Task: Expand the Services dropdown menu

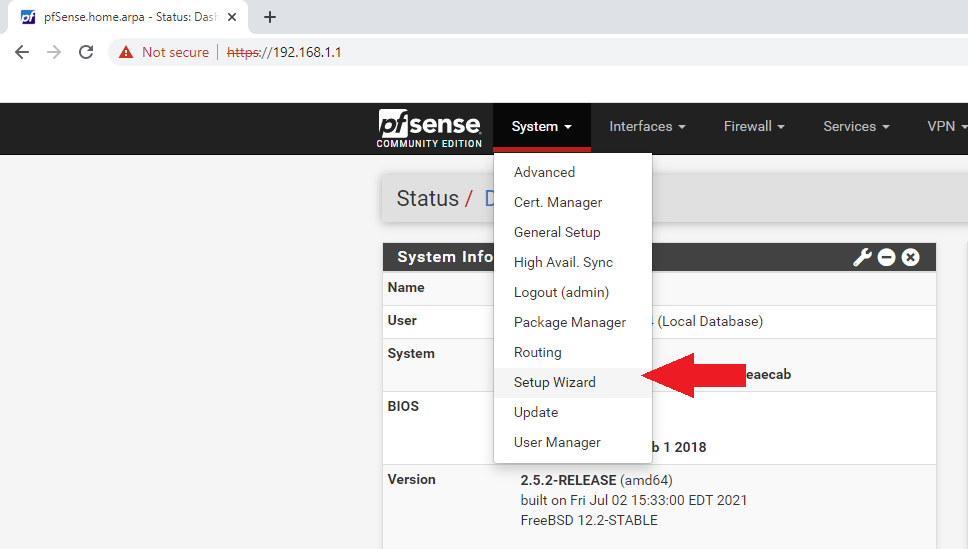Action: (x=856, y=127)
